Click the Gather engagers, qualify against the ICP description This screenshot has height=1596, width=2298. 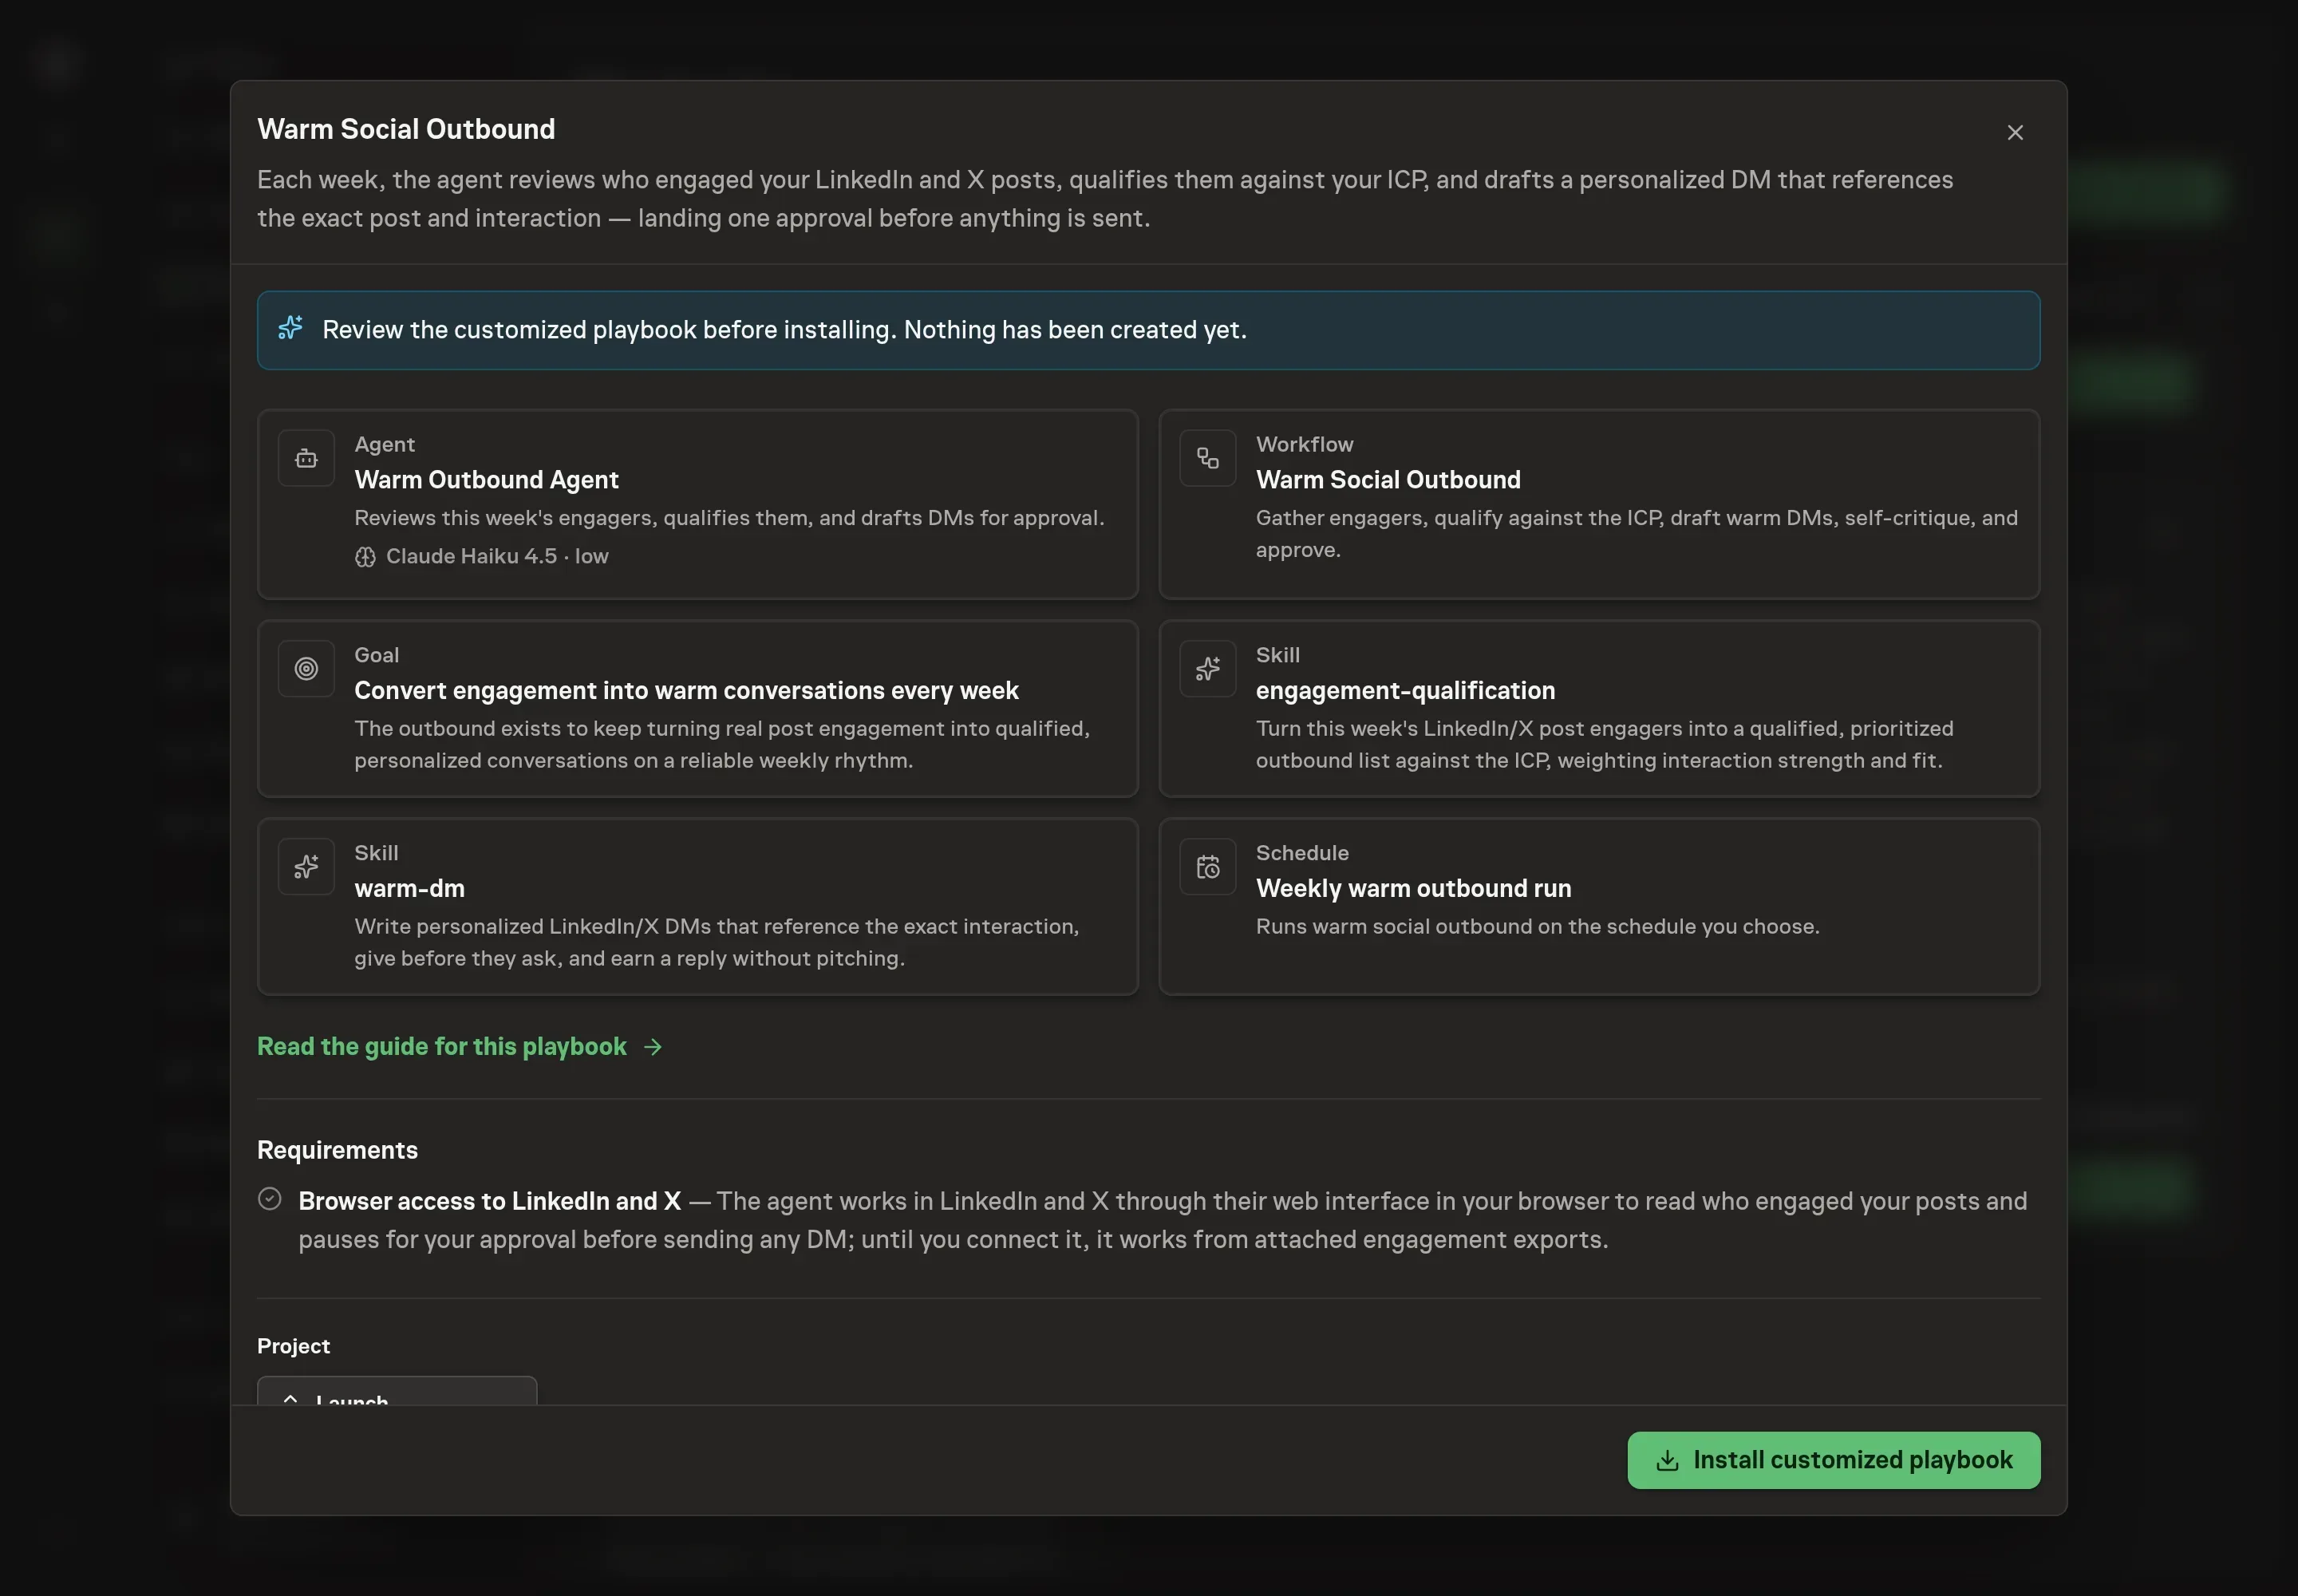[1636, 534]
